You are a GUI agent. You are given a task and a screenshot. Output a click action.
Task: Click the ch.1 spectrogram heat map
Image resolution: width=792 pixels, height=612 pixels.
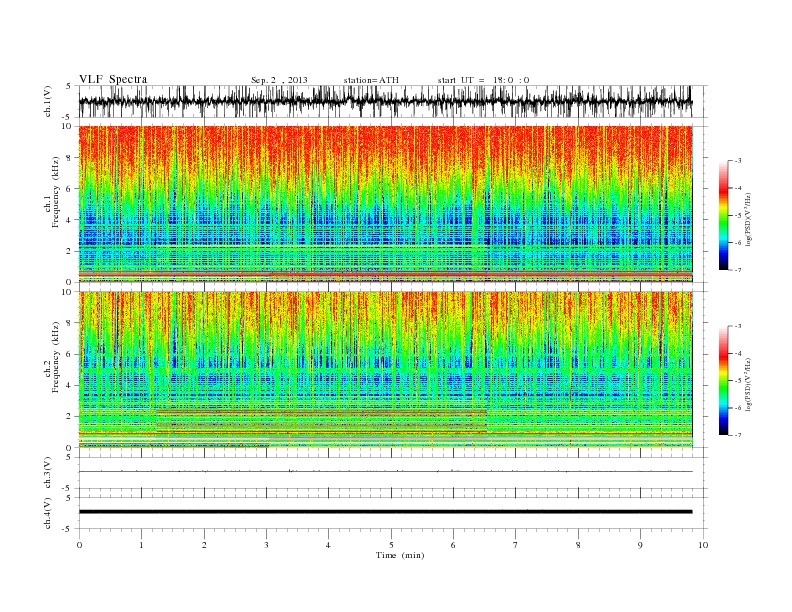[385, 204]
